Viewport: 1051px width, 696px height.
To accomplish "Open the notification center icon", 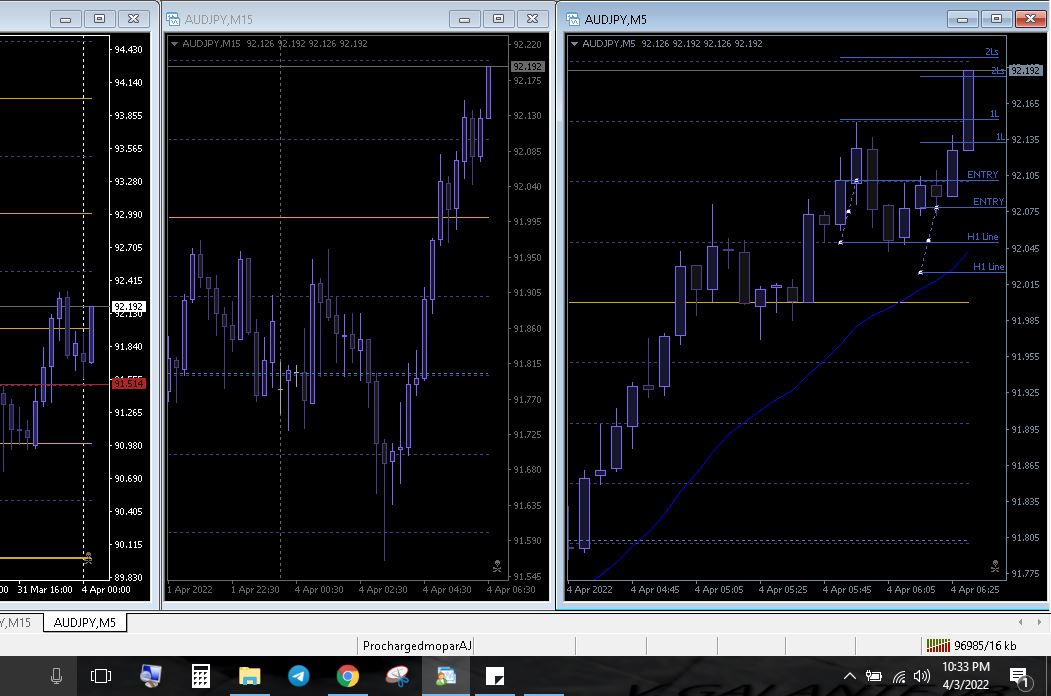I will pos(1019,677).
